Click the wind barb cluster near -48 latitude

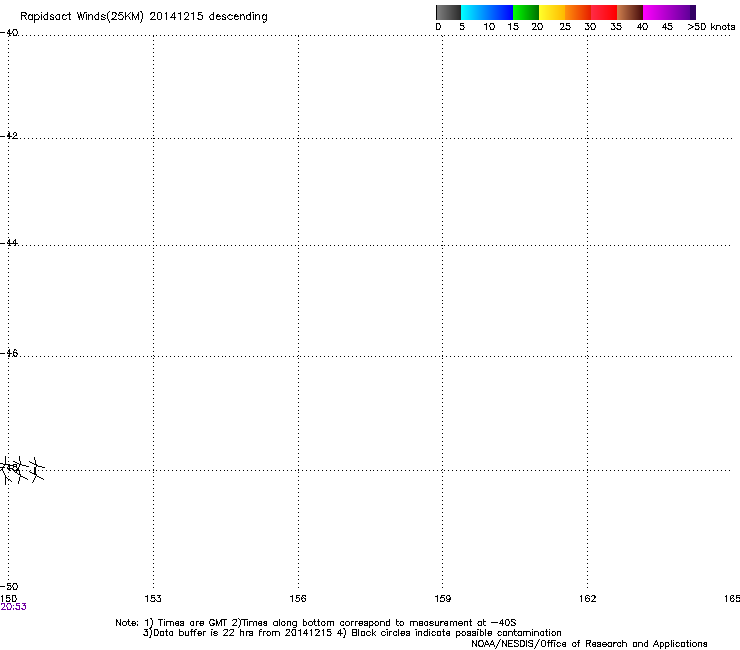[22, 470]
